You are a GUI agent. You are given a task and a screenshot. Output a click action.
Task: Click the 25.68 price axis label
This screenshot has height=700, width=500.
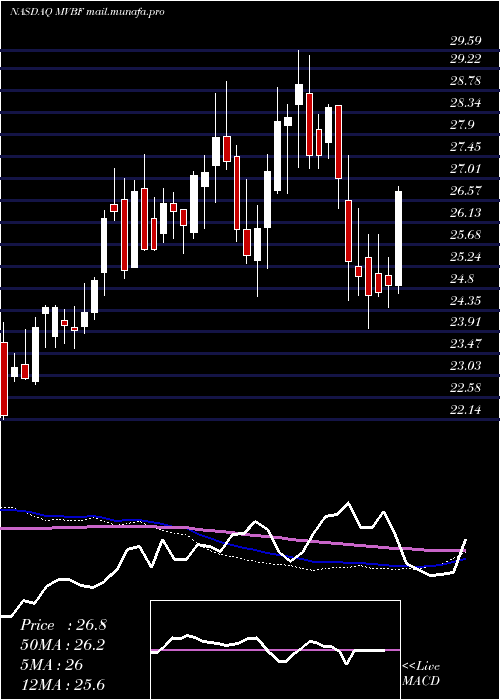pyautogui.click(x=466, y=234)
